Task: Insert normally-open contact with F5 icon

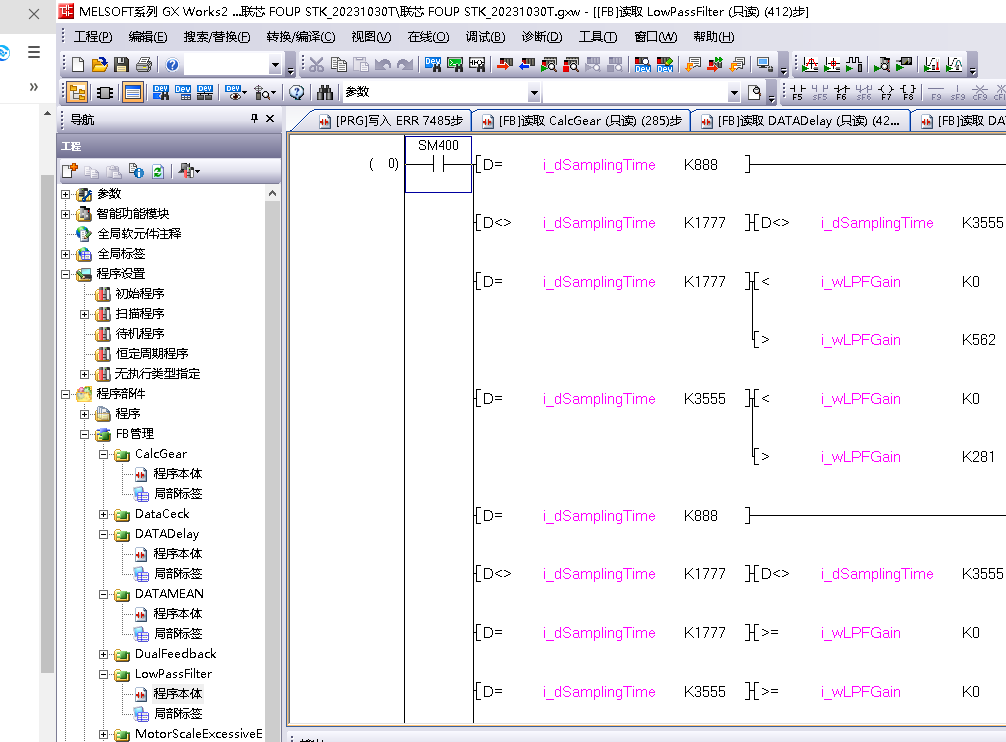Action: click(x=797, y=93)
